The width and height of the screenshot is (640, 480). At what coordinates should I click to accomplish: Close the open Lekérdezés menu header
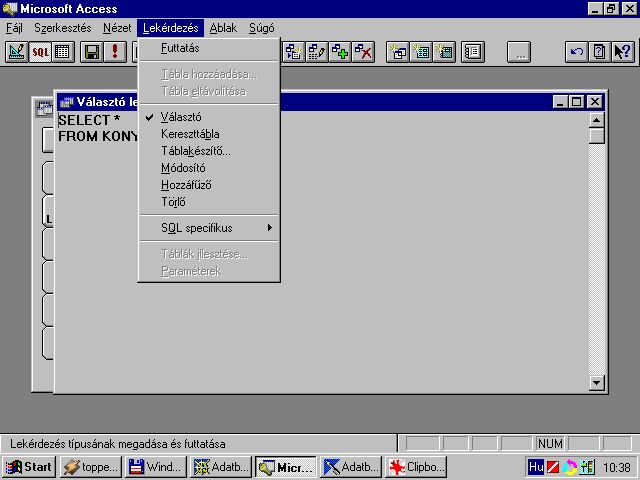tap(171, 28)
